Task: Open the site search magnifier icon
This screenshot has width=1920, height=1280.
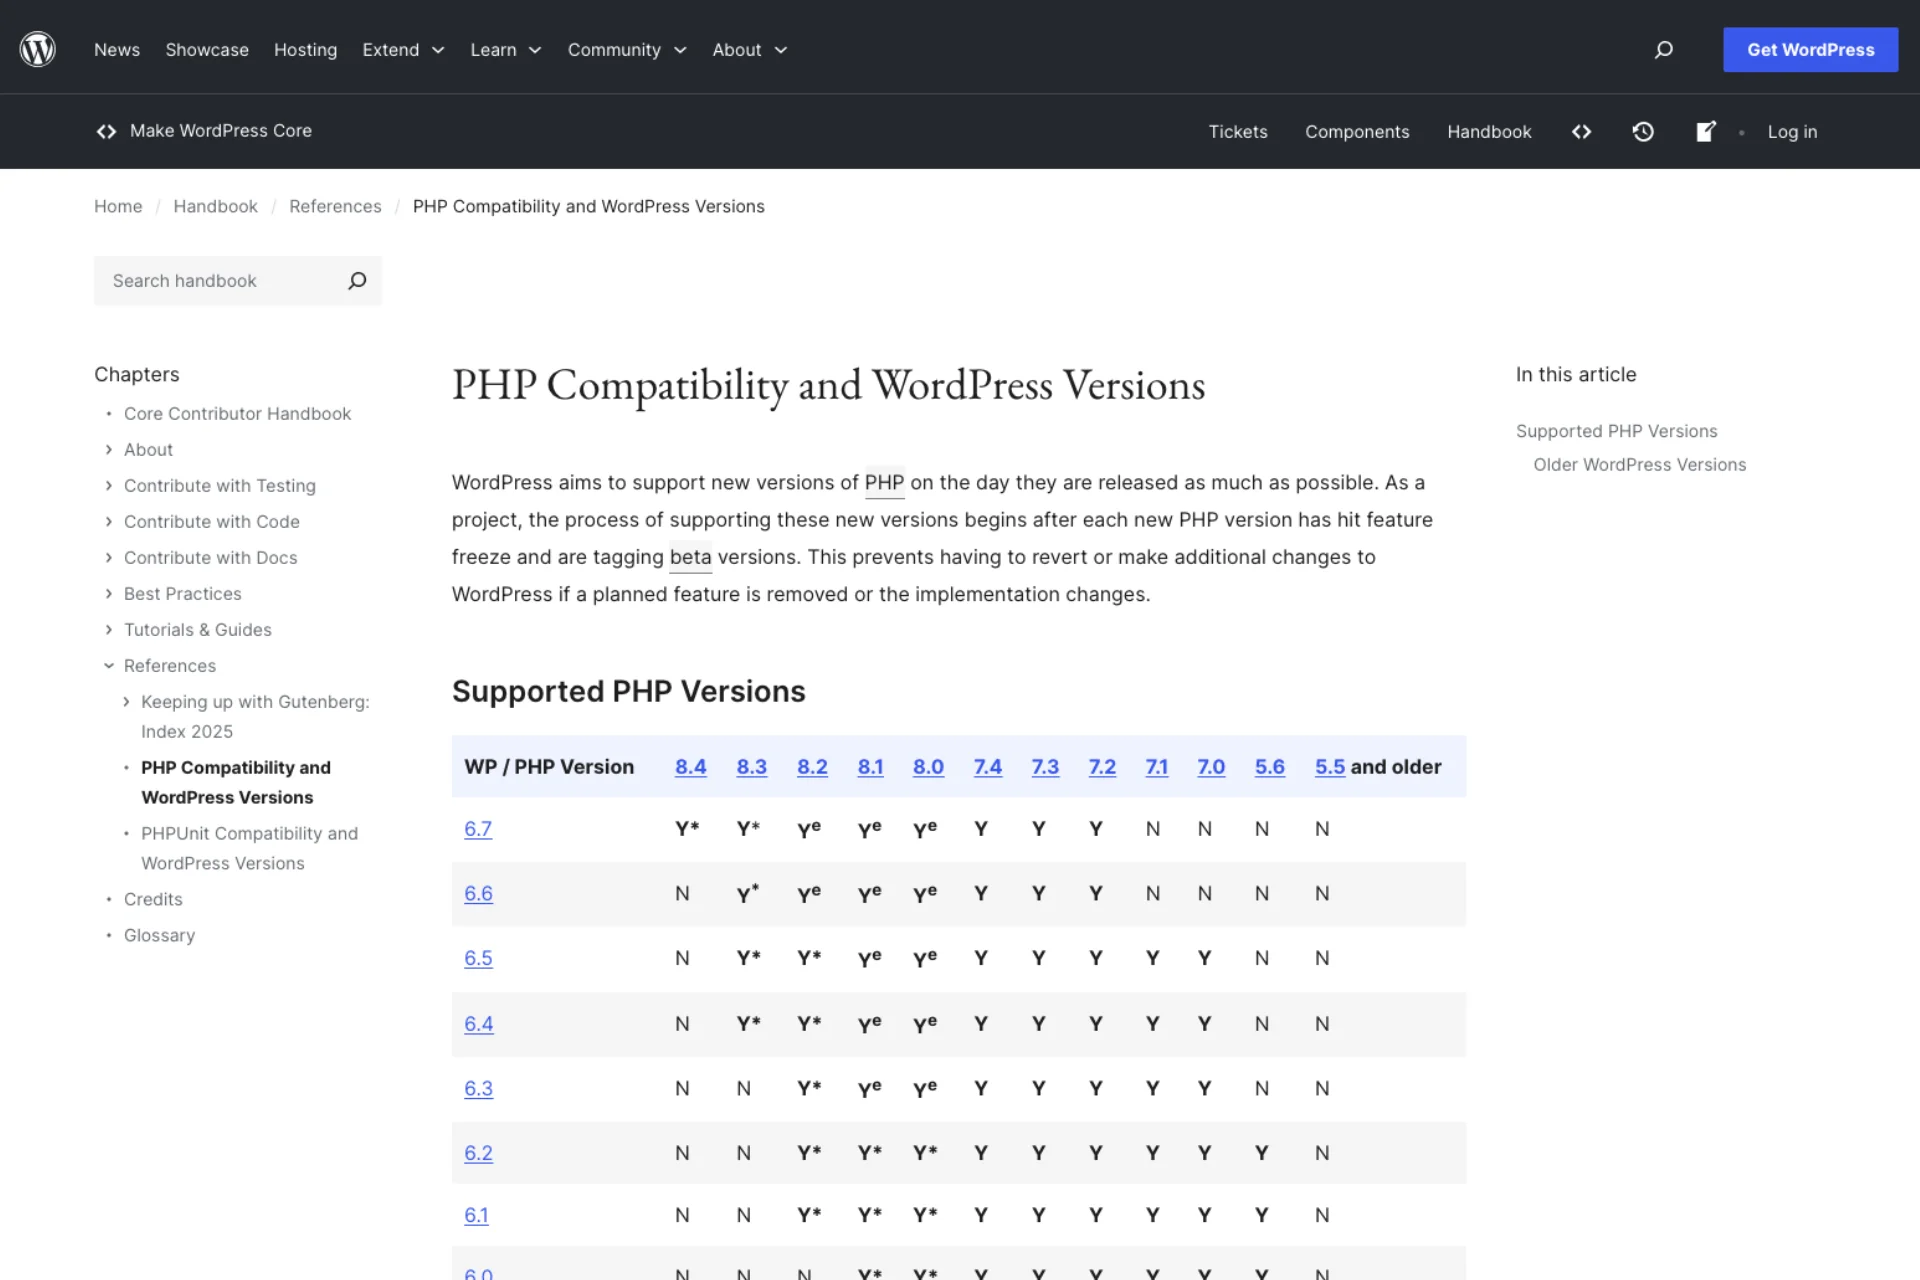Action: click(1663, 49)
